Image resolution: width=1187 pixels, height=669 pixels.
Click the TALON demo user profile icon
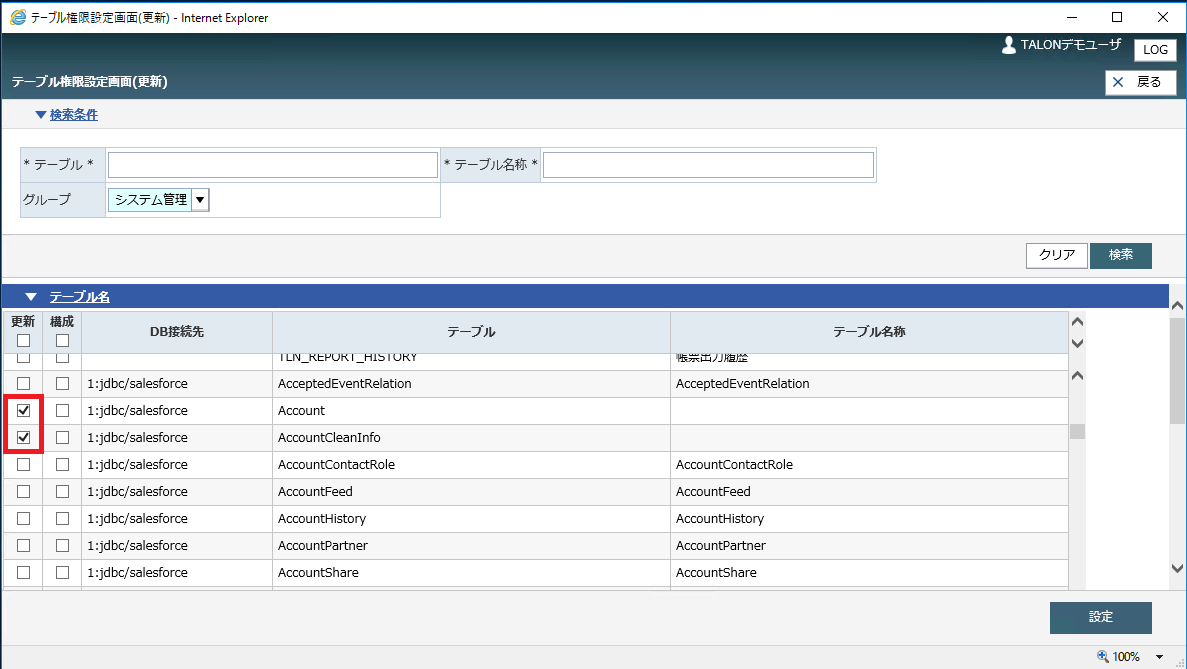pyautogui.click(x=1009, y=46)
